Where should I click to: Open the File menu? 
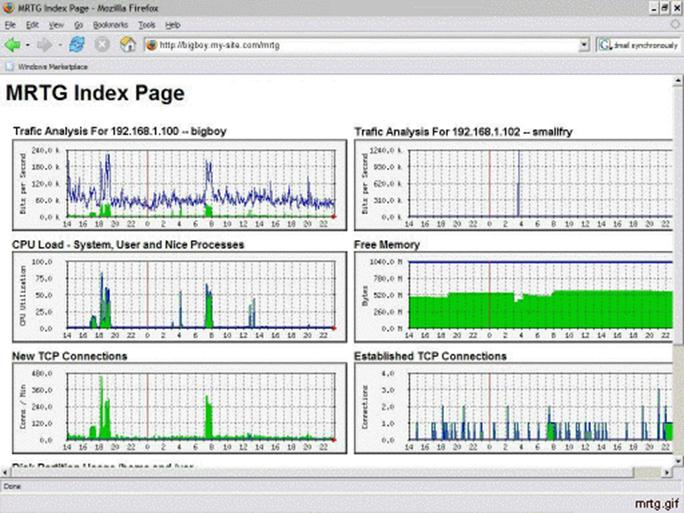tap(10, 25)
